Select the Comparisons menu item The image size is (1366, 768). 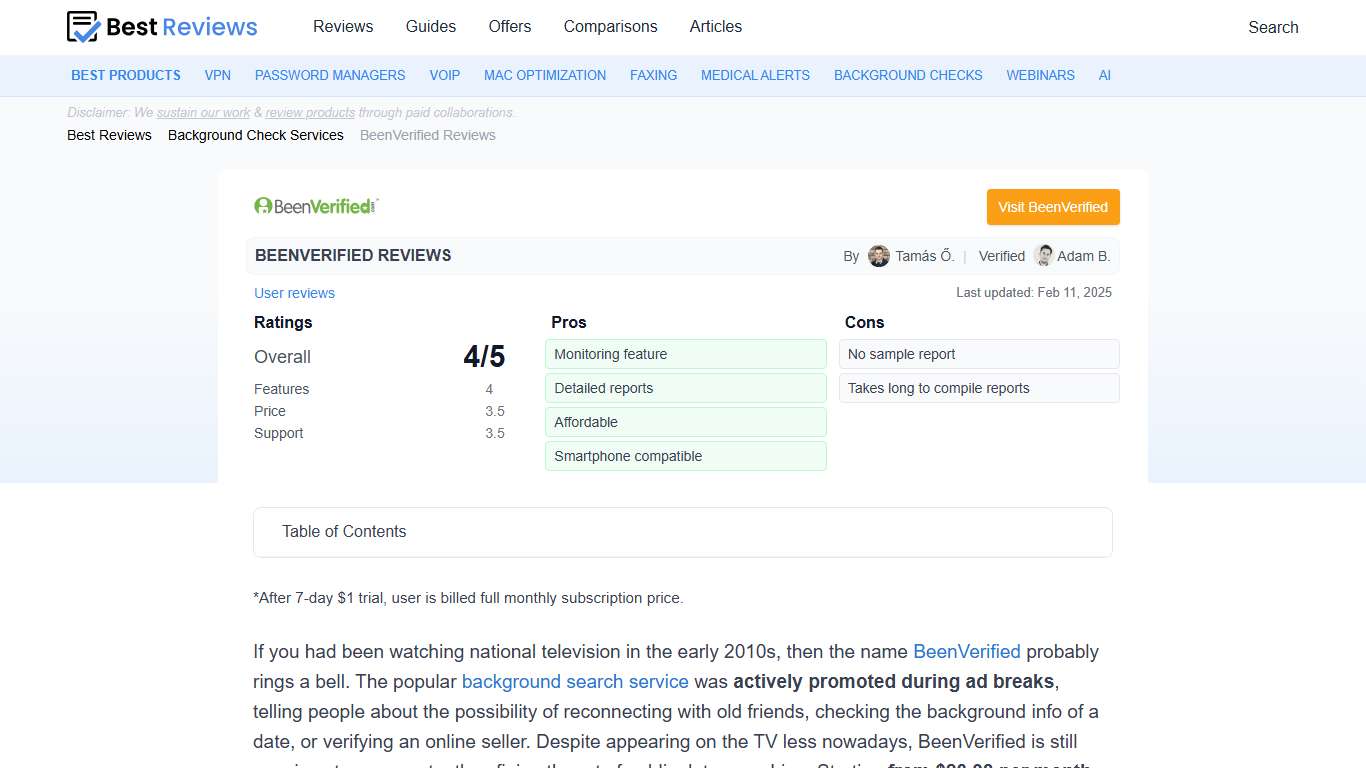(610, 27)
